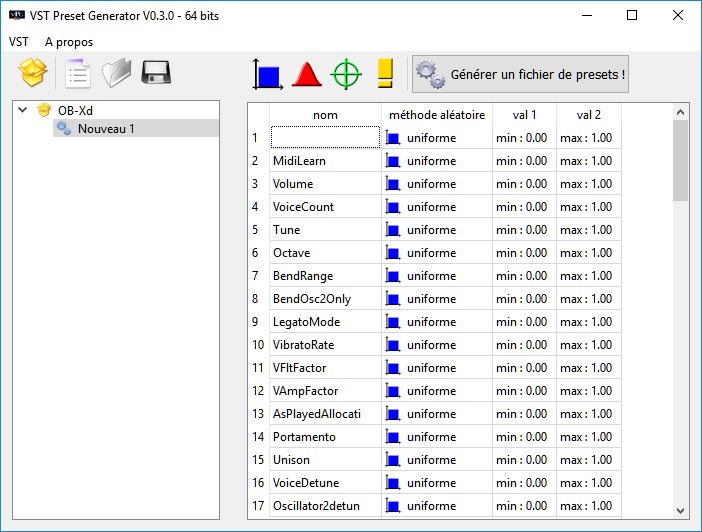Click the max value in the BendRange row
This screenshot has height=532, width=702.
tap(586, 276)
